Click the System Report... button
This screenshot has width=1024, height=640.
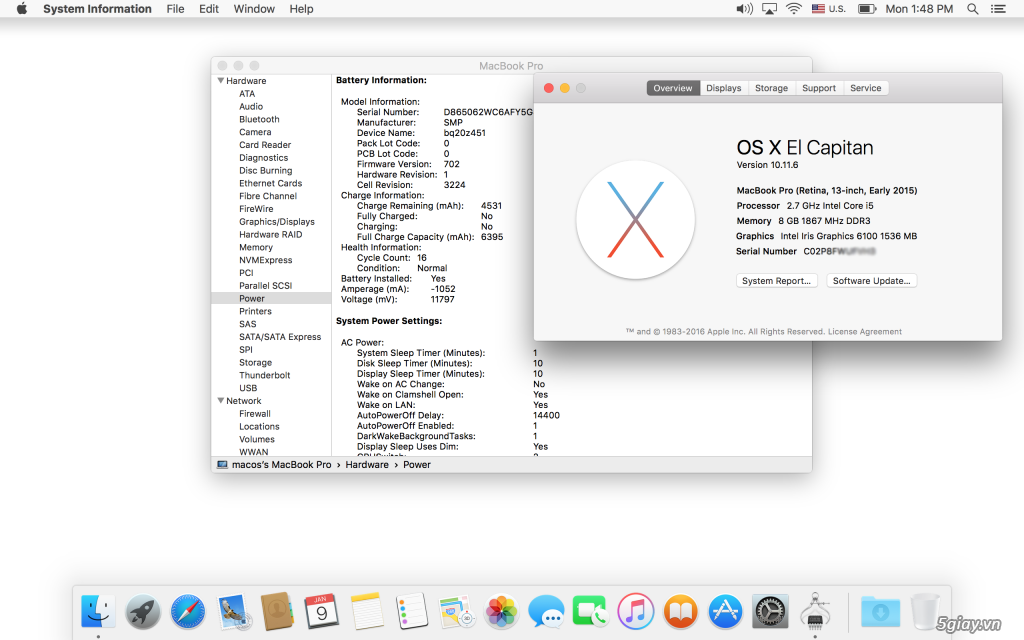[776, 281]
